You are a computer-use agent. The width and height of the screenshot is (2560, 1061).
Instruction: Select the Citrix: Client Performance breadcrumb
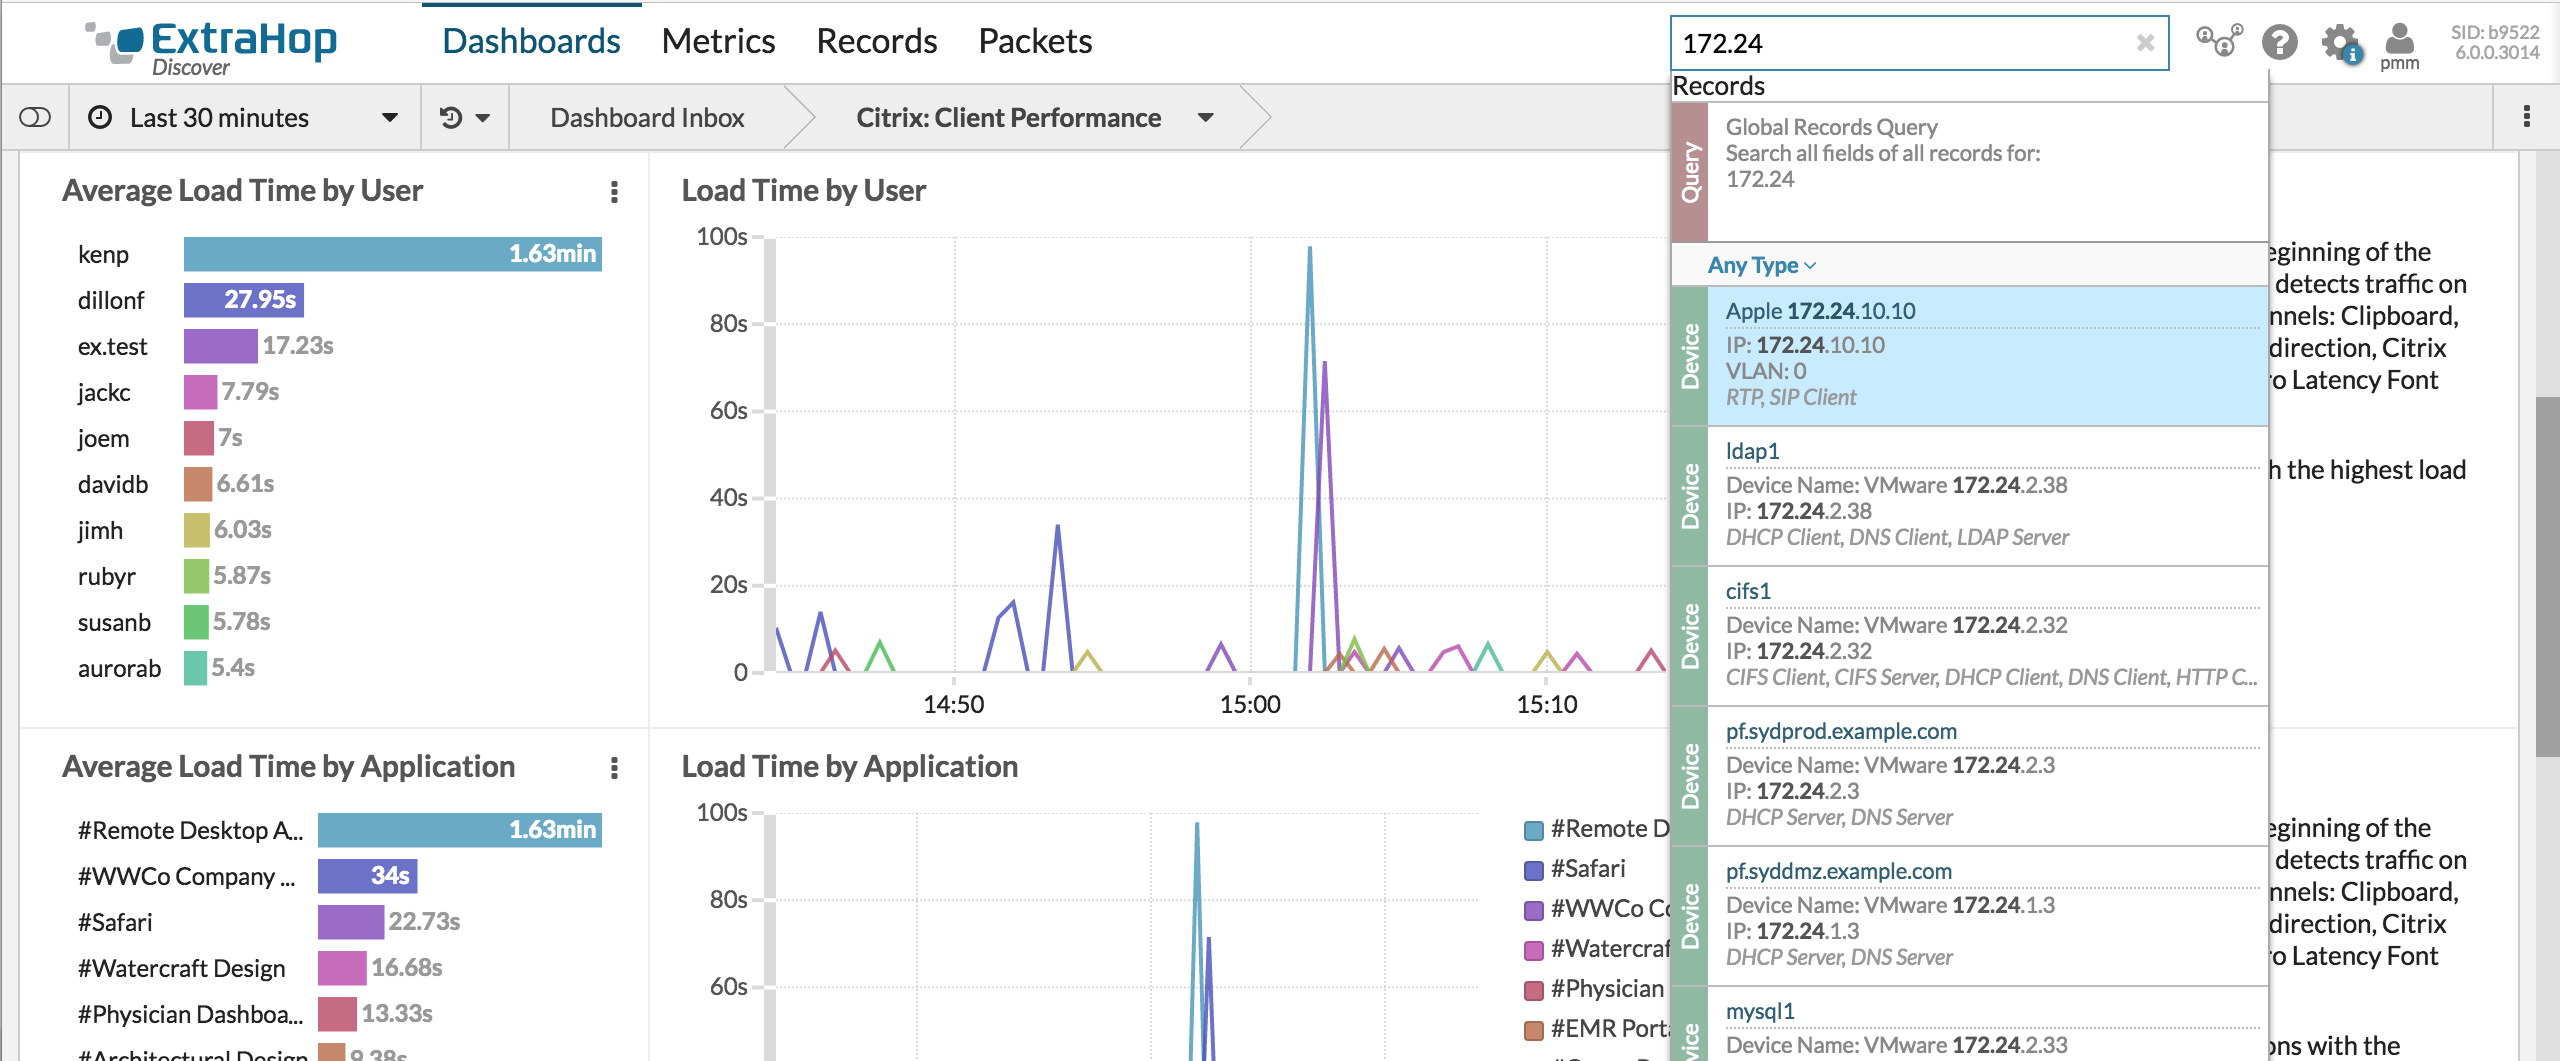pos(1008,118)
